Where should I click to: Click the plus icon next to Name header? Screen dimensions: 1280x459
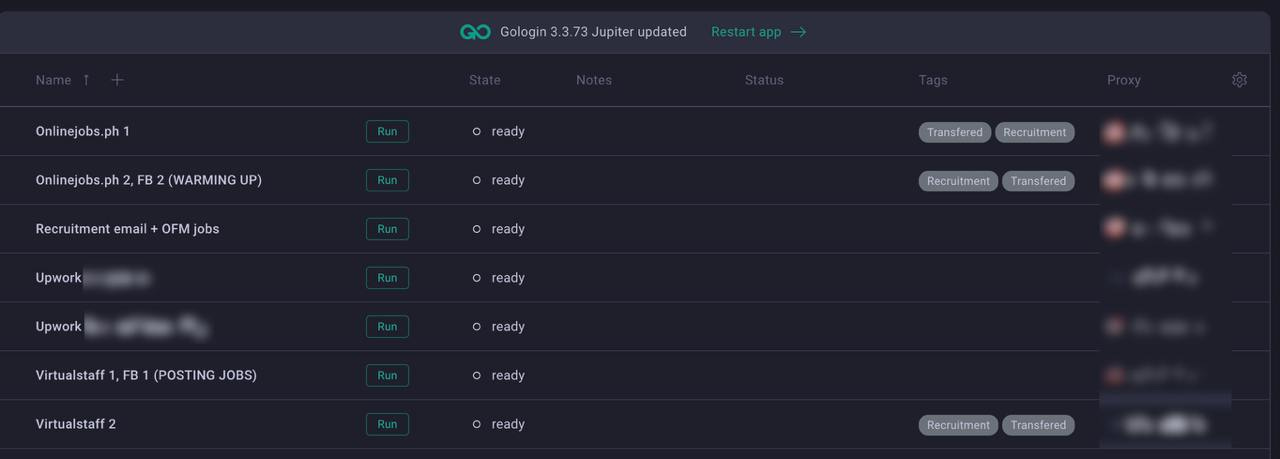[117, 80]
